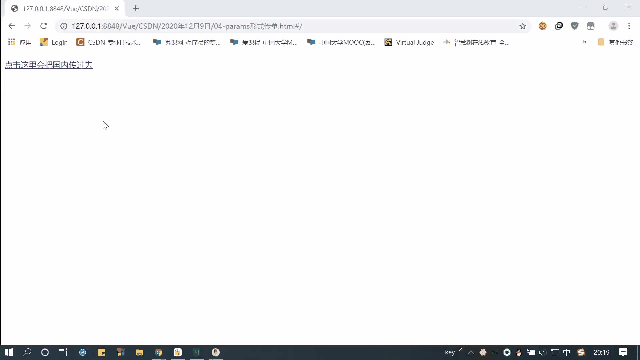Click the underlined Chinese link on page

click(49, 64)
